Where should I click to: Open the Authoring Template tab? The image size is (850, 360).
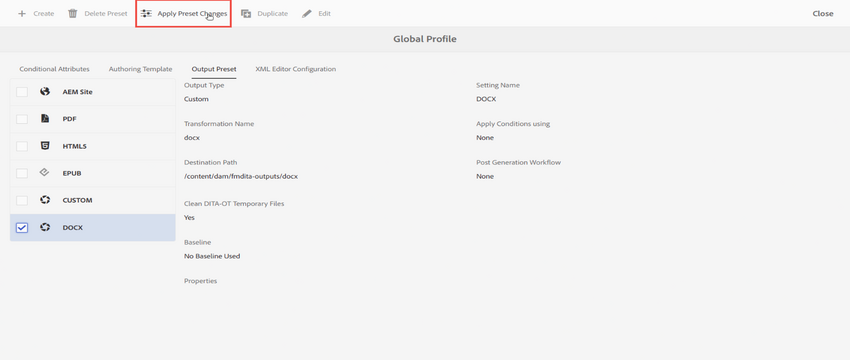point(140,69)
